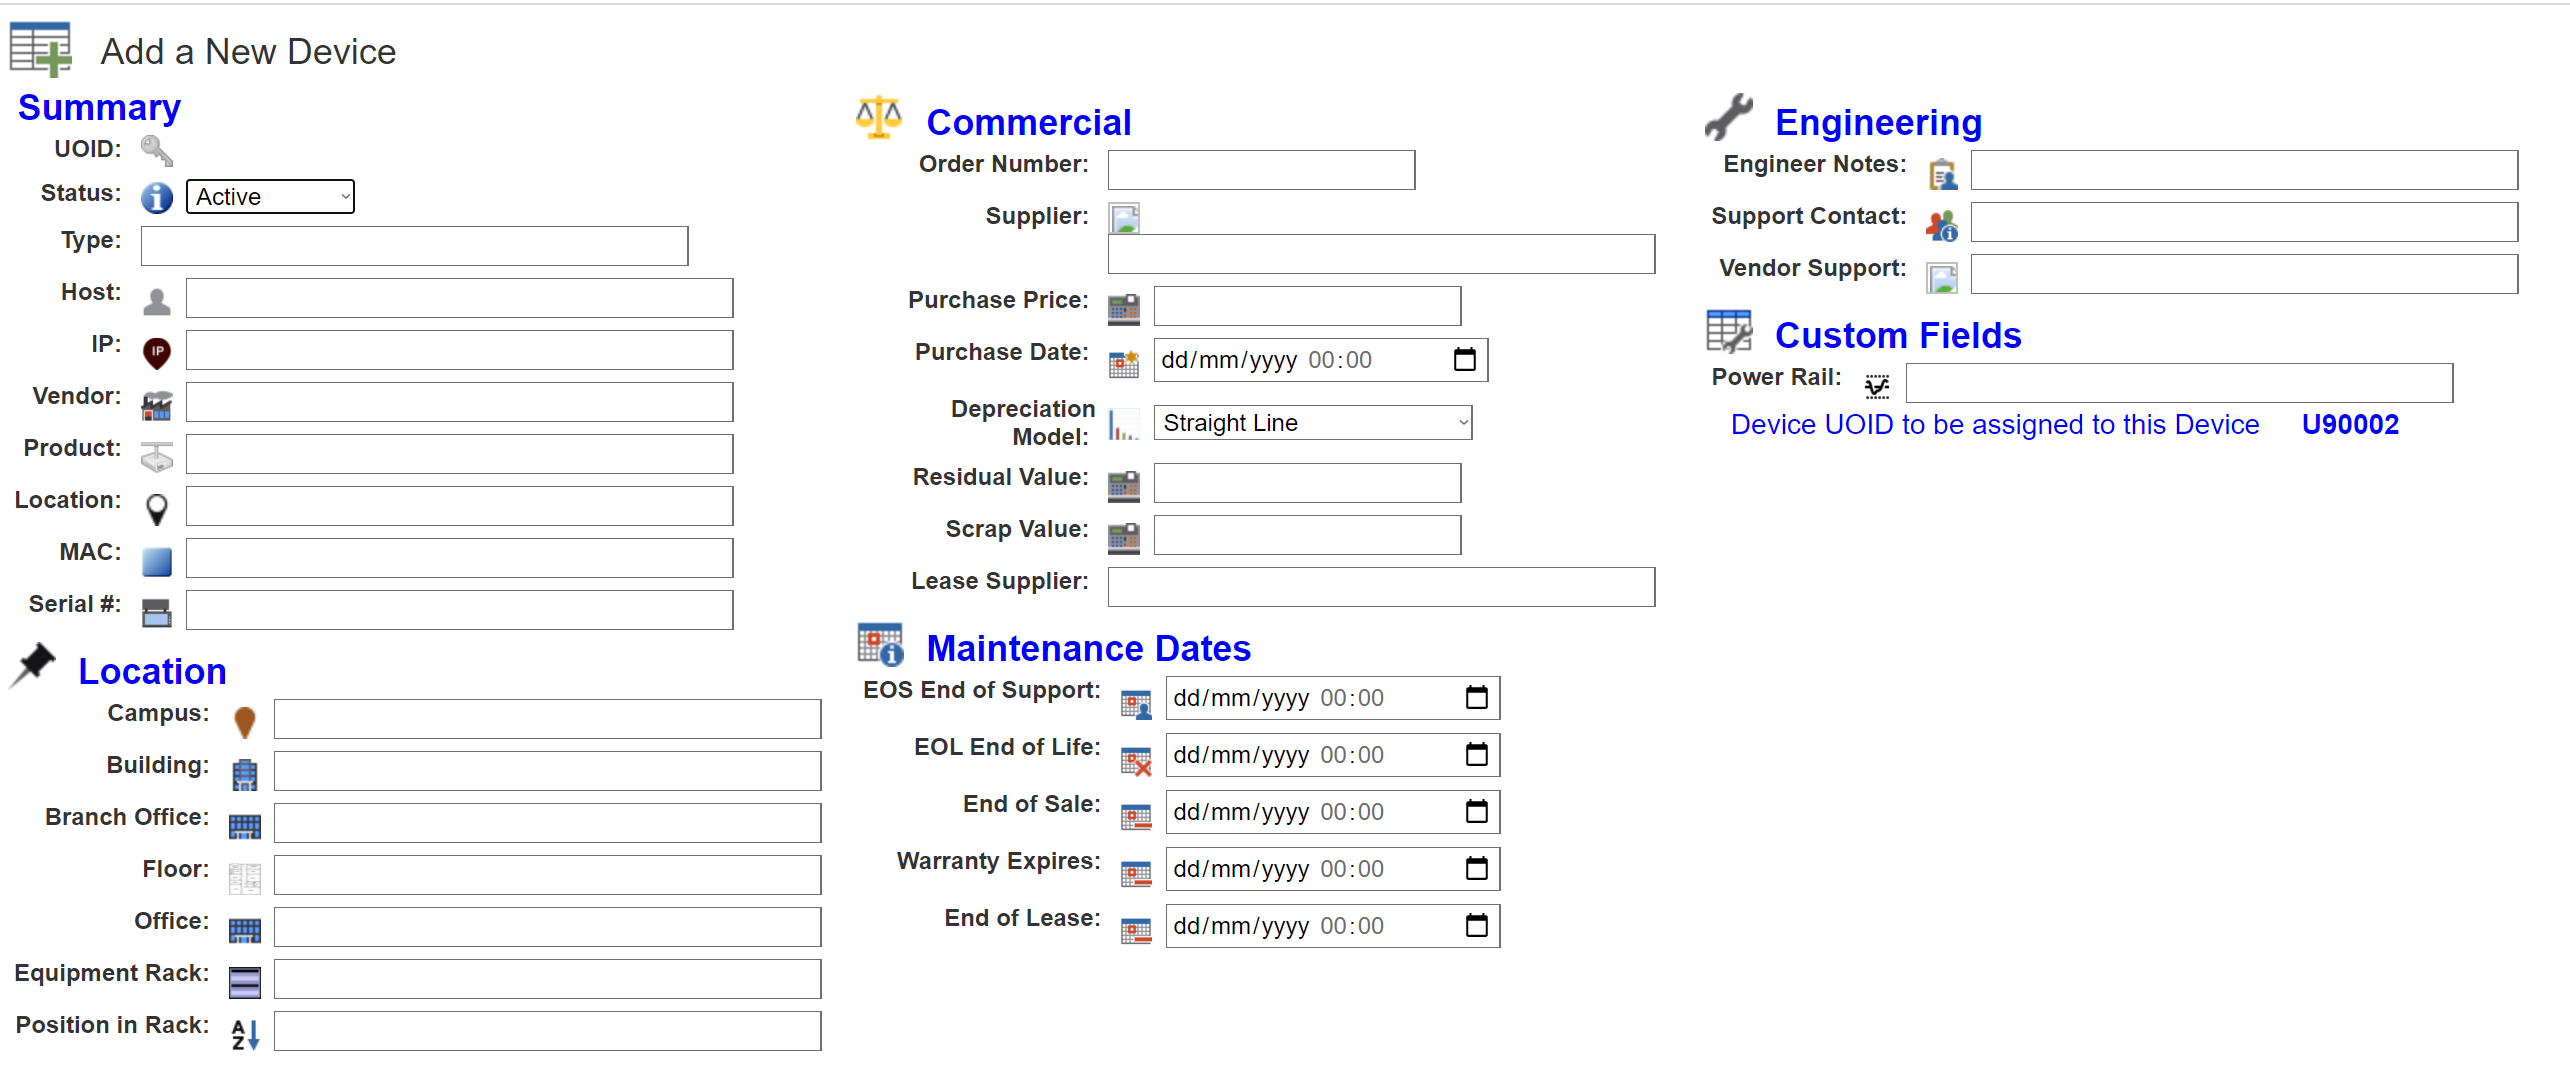
Task: Expand the Depreciation Model Straight Line dropdown
Action: [1312, 423]
